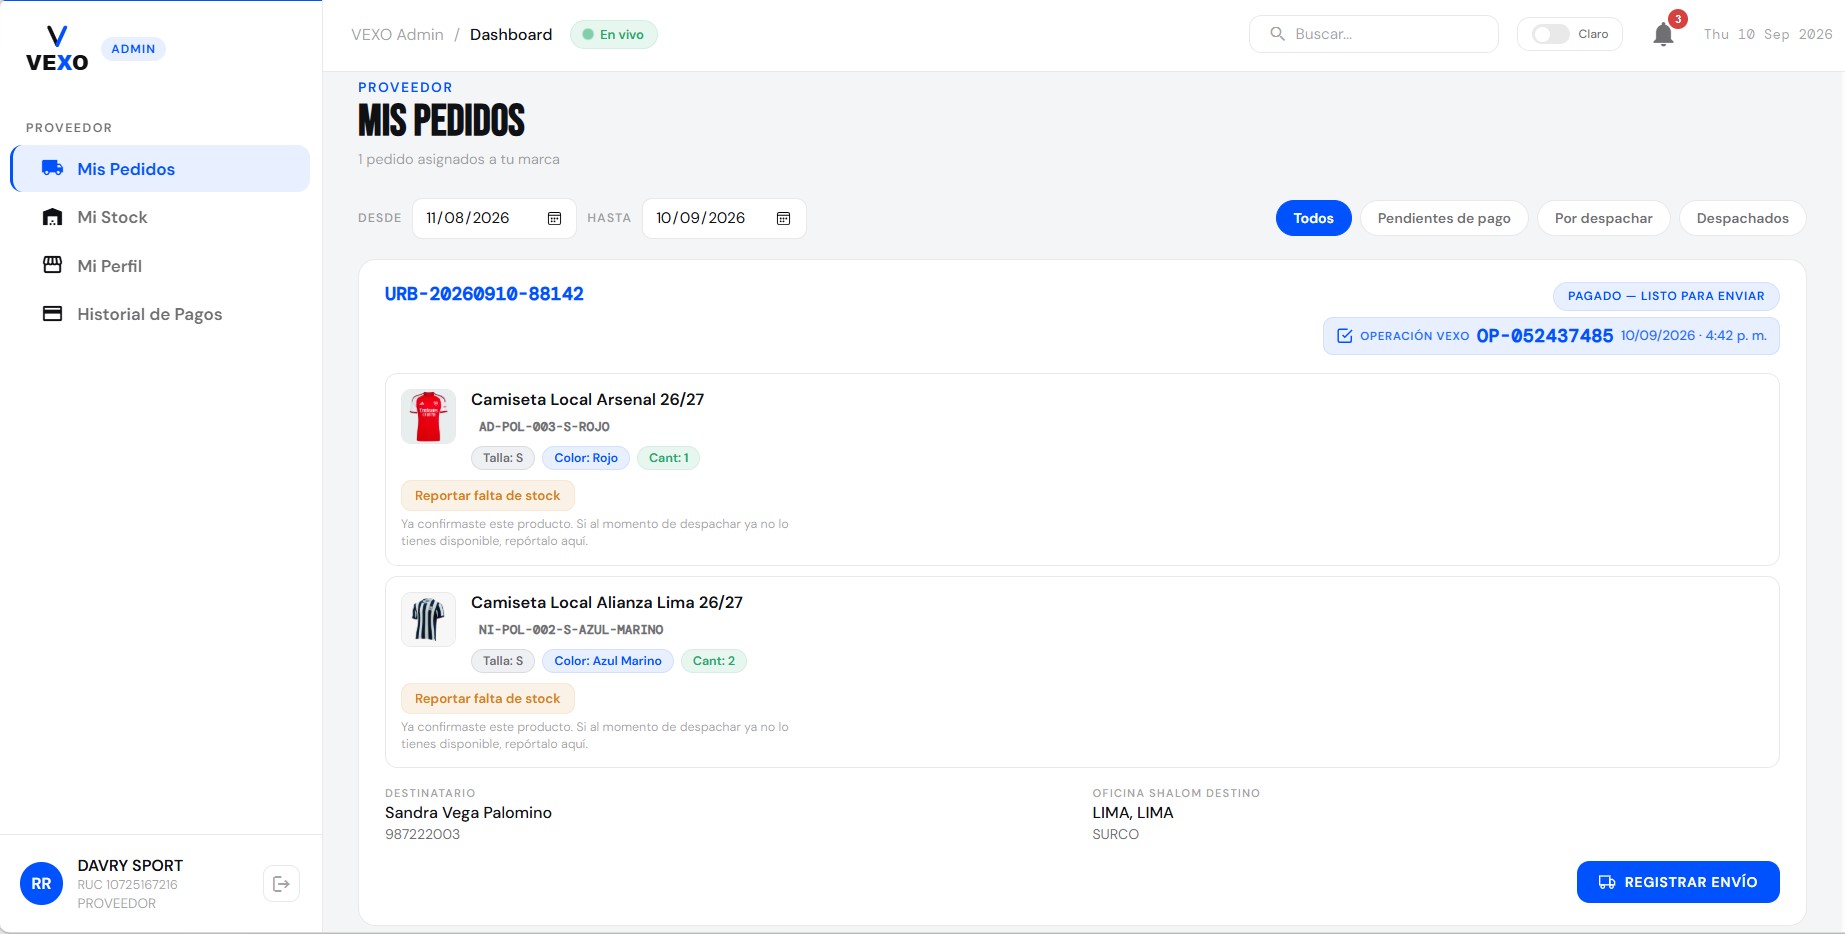Viewport: 1845px width, 934px height.
Task: Click the Arsenal shirt thumbnail
Action: pyautogui.click(x=428, y=416)
